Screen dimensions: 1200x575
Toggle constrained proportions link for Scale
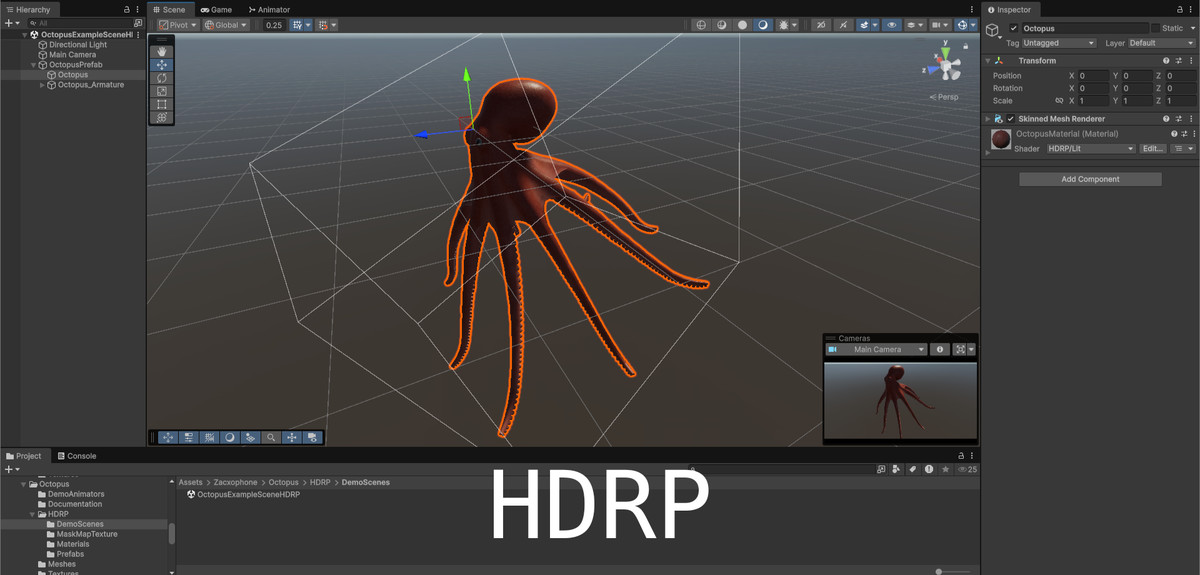1059,101
